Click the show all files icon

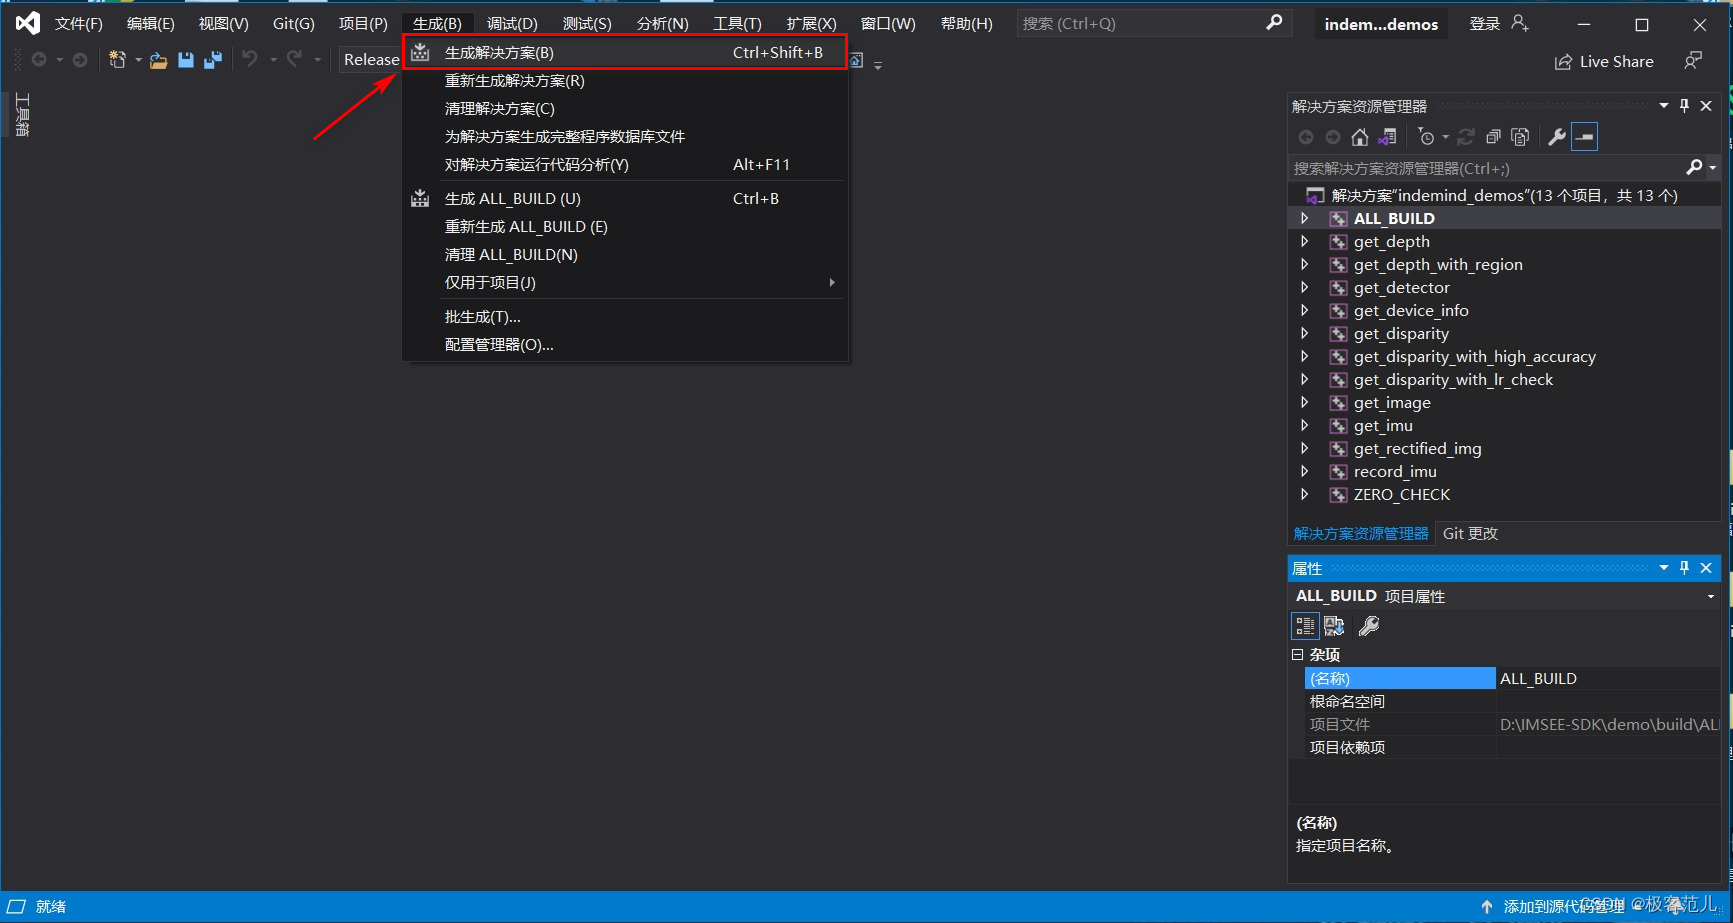pyautogui.click(x=1520, y=137)
